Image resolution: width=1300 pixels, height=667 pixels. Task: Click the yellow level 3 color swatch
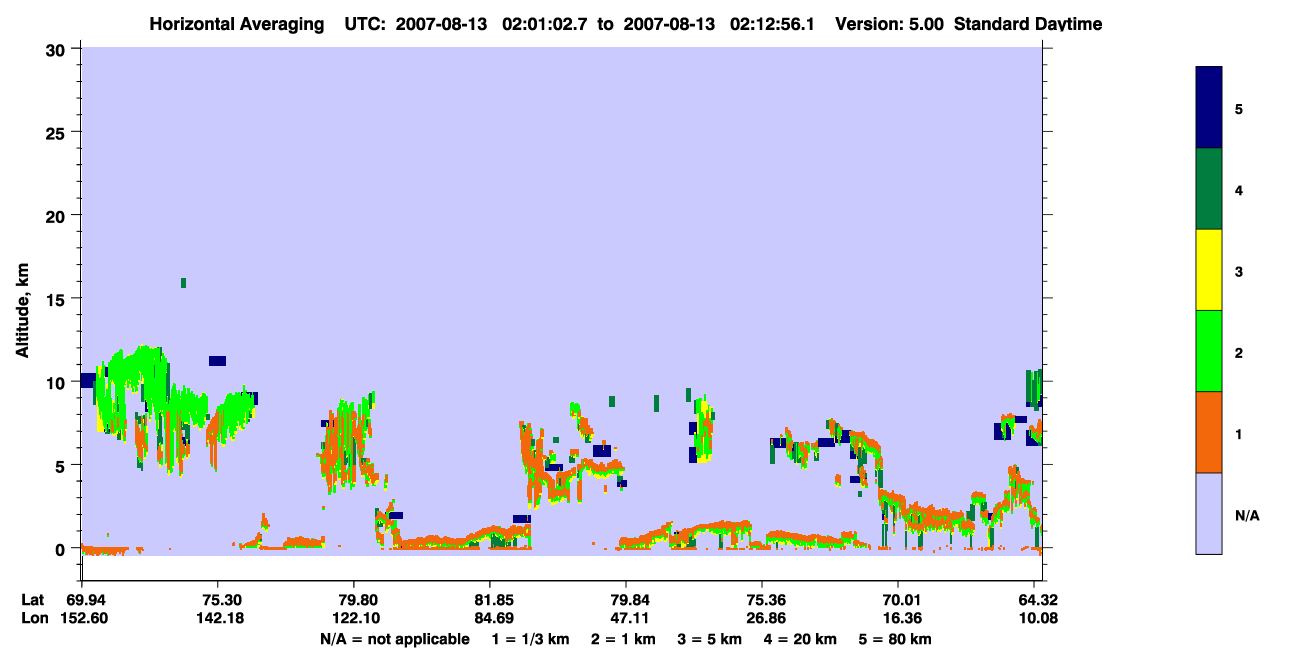pos(1209,270)
